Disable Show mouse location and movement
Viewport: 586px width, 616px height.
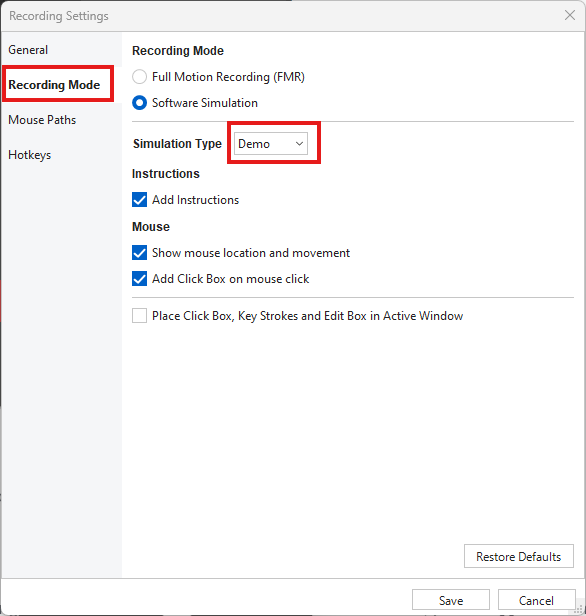point(139,253)
